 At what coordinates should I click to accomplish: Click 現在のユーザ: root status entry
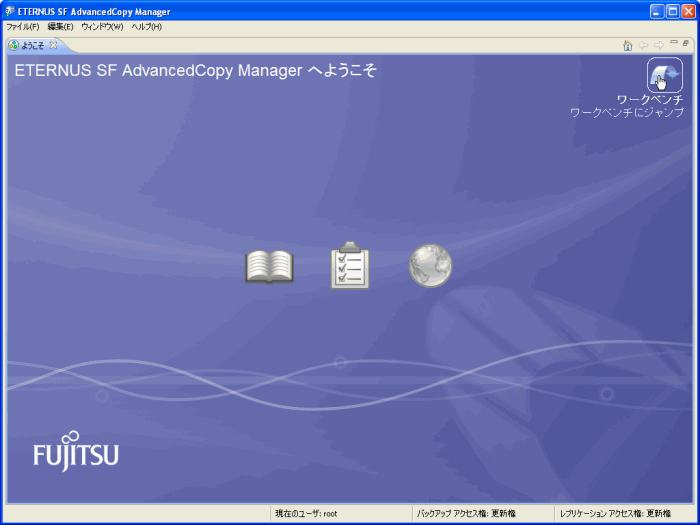point(306,514)
